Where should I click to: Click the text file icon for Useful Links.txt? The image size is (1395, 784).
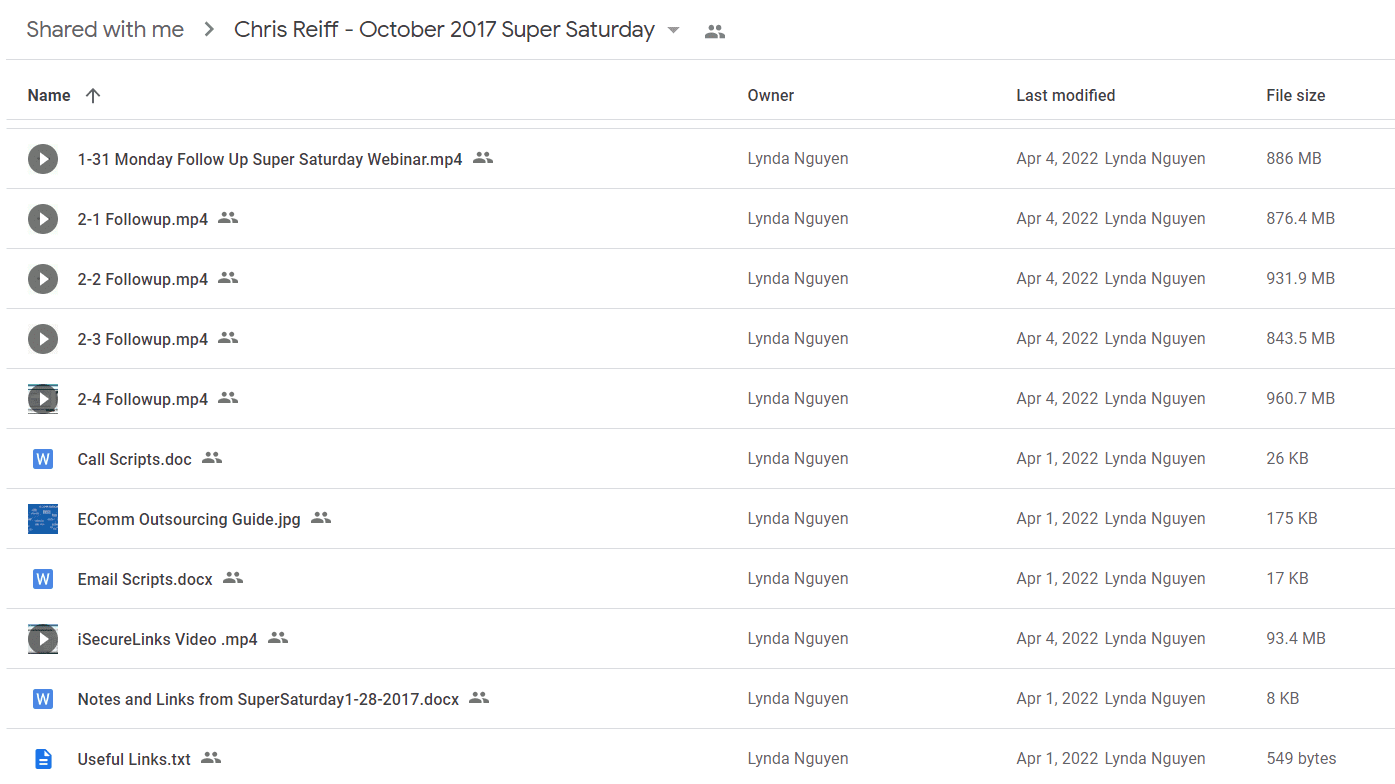[x=43, y=759]
